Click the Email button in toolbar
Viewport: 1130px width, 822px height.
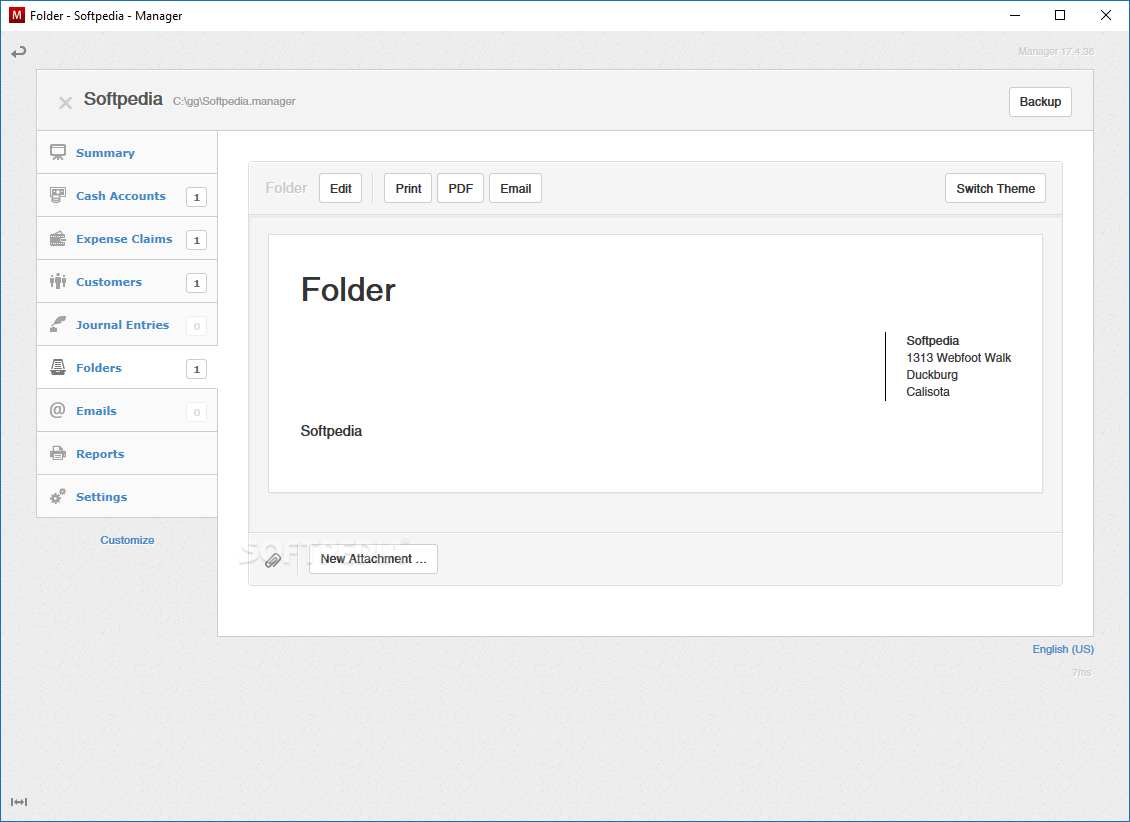[515, 188]
